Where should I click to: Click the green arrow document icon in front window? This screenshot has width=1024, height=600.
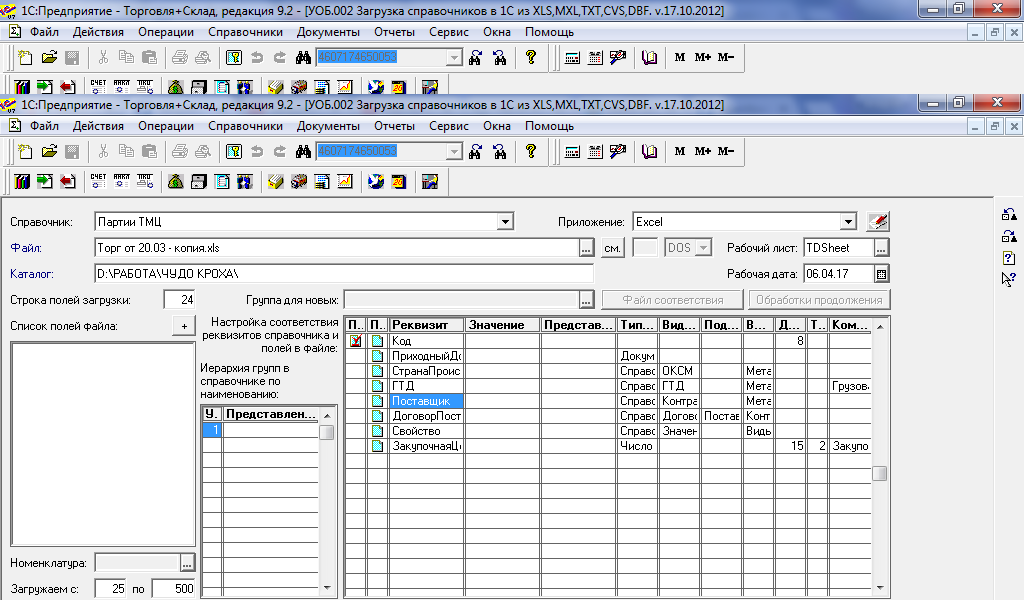click(x=44, y=182)
